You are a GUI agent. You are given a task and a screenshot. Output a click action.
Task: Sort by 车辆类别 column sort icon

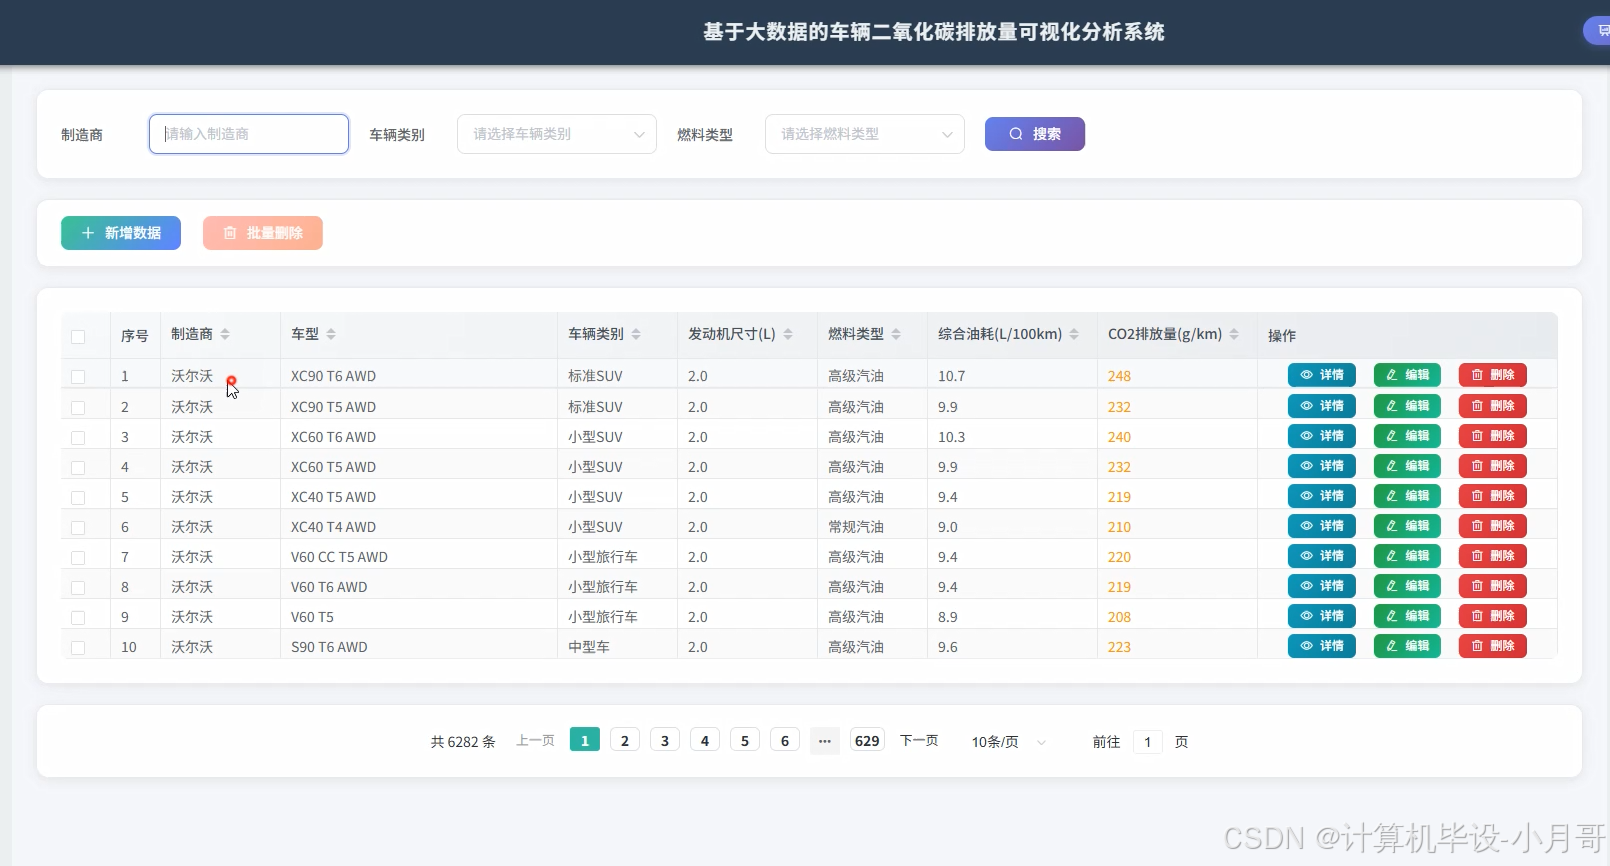pos(636,334)
